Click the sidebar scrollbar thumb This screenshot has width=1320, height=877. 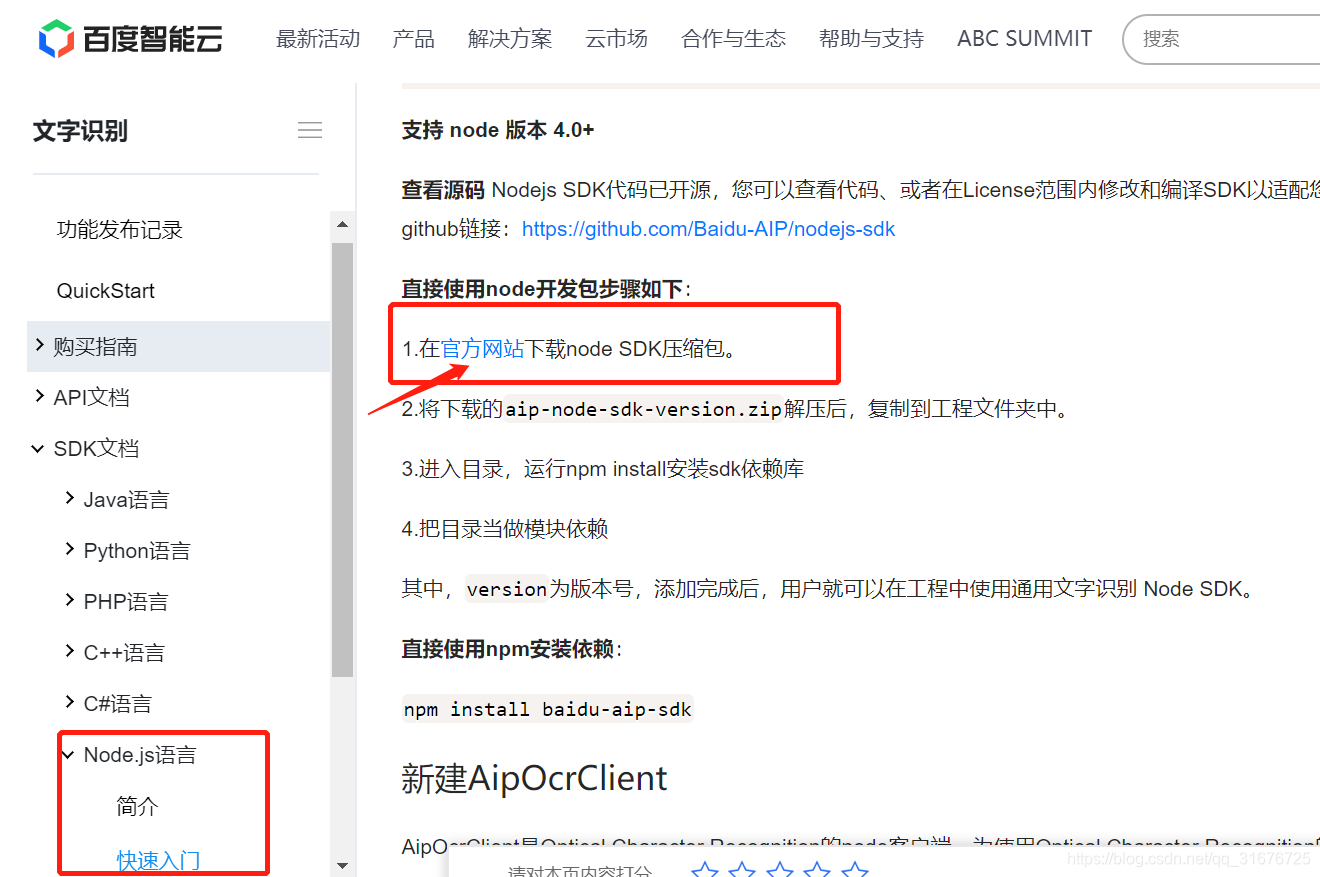342,460
